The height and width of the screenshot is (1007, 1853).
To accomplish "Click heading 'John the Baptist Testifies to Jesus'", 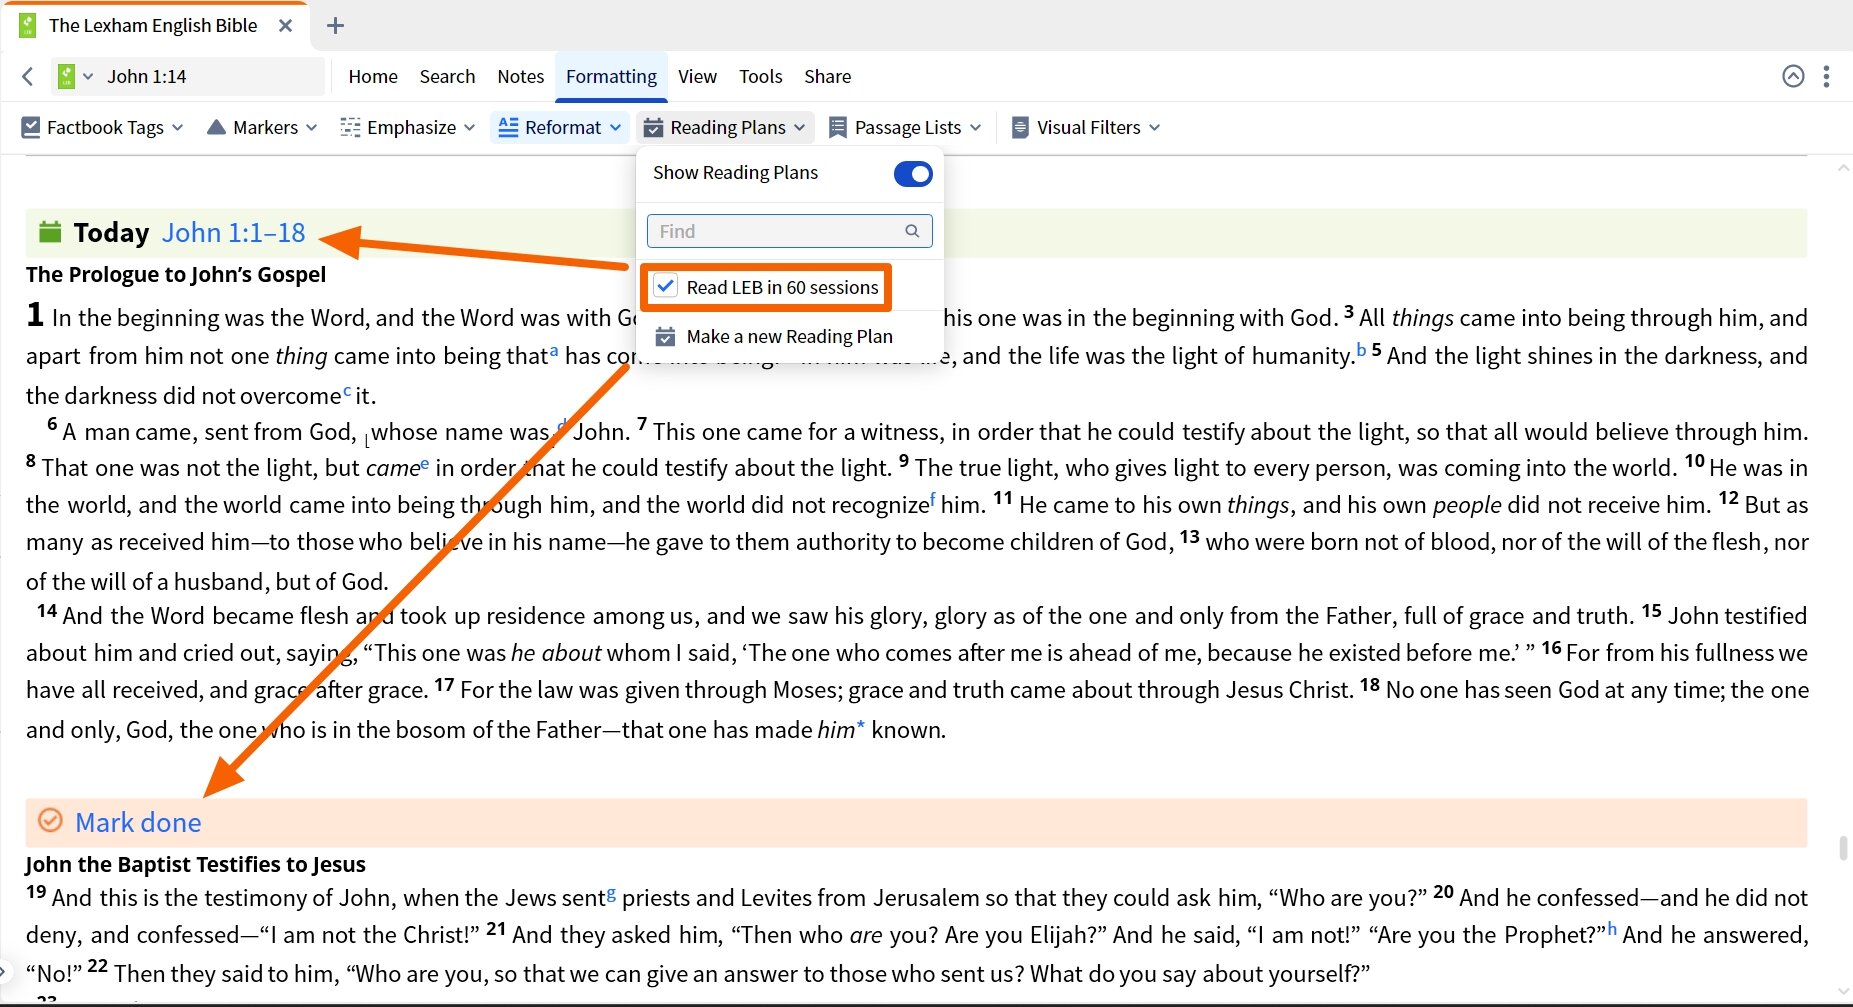I will [195, 864].
